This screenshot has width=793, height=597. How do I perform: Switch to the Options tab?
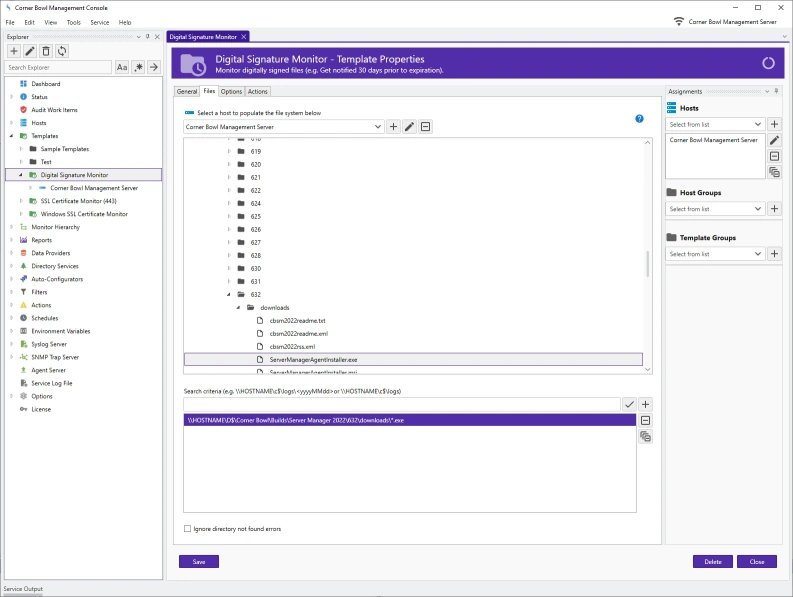(231, 91)
